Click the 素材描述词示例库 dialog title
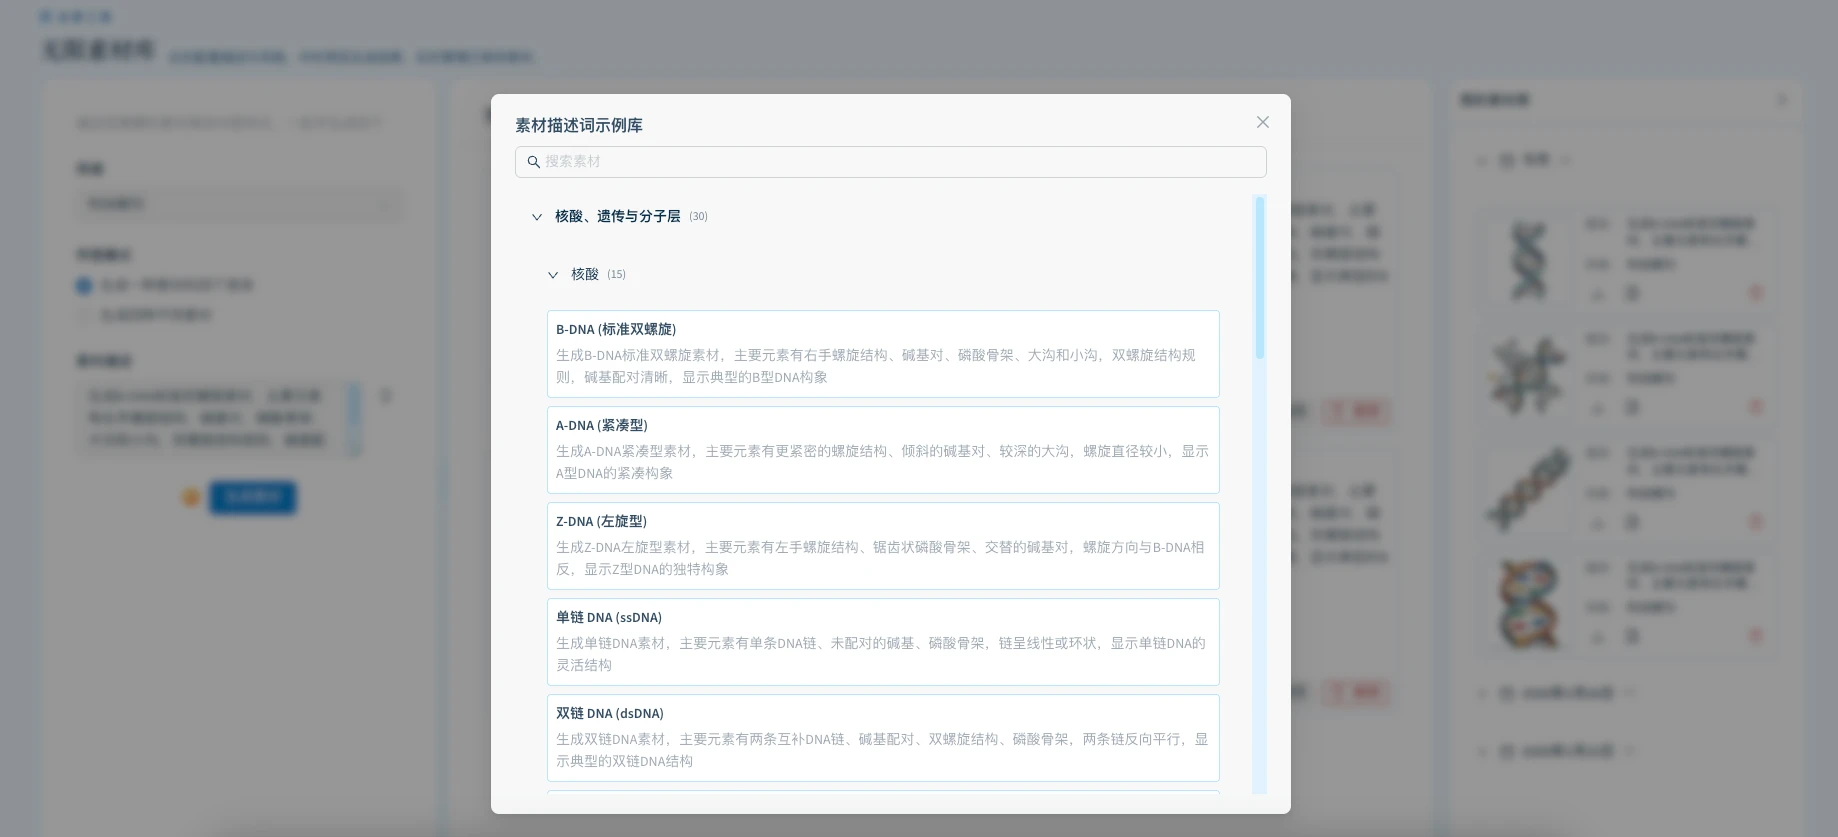The height and width of the screenshot is (837, 1838). tap(579, 125)
